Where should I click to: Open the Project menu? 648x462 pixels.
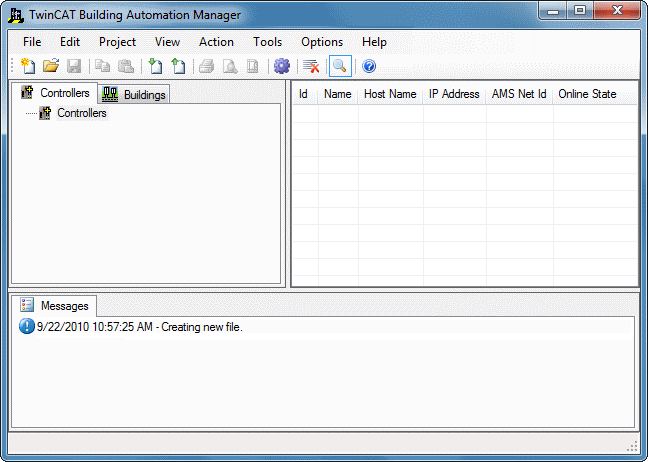117,42
